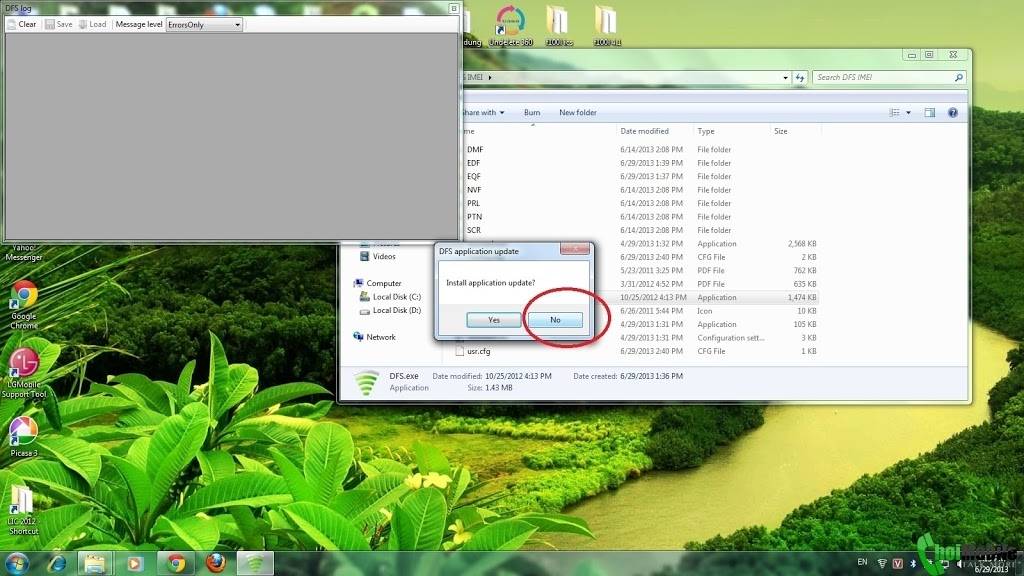This screenshot has width=1024, height=576.
Task: Click the DFS.exe icon in details pane
Action: (x=366, y=383)
